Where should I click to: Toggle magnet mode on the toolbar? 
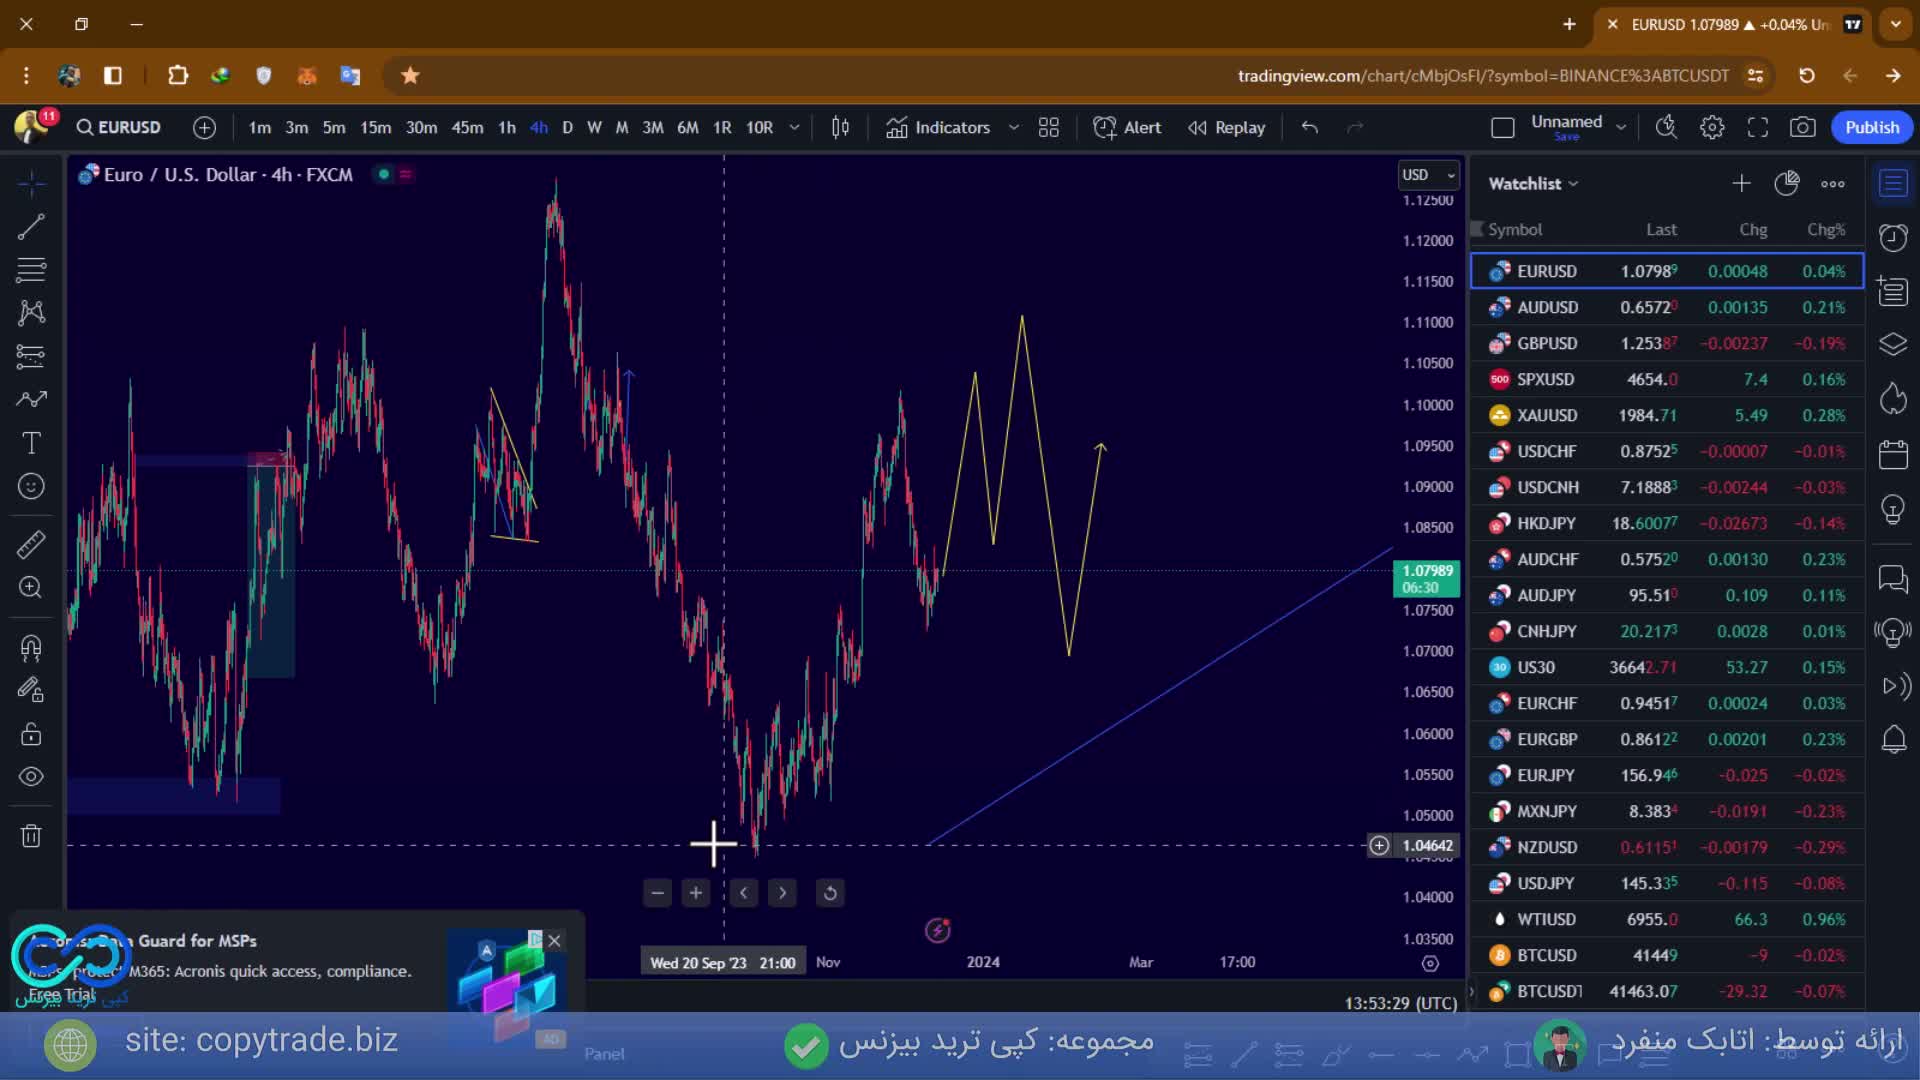click(x=31, y=648)
